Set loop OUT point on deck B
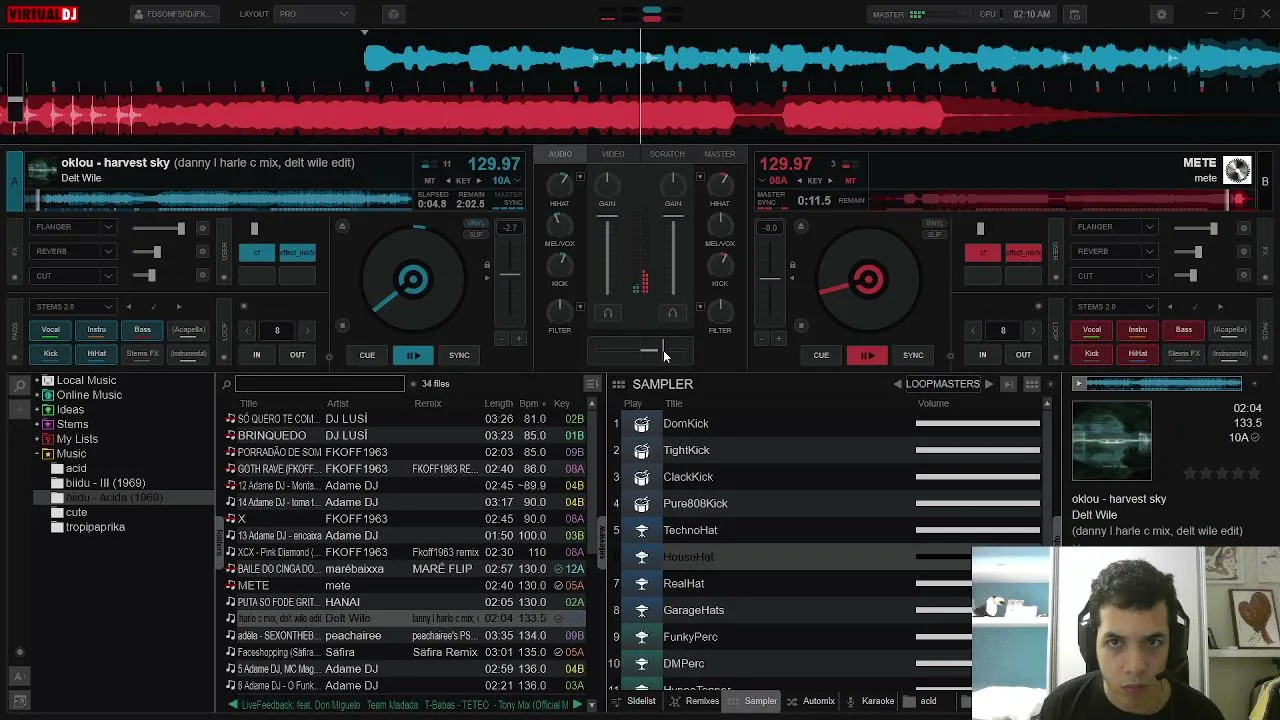 pos(1023,355)
